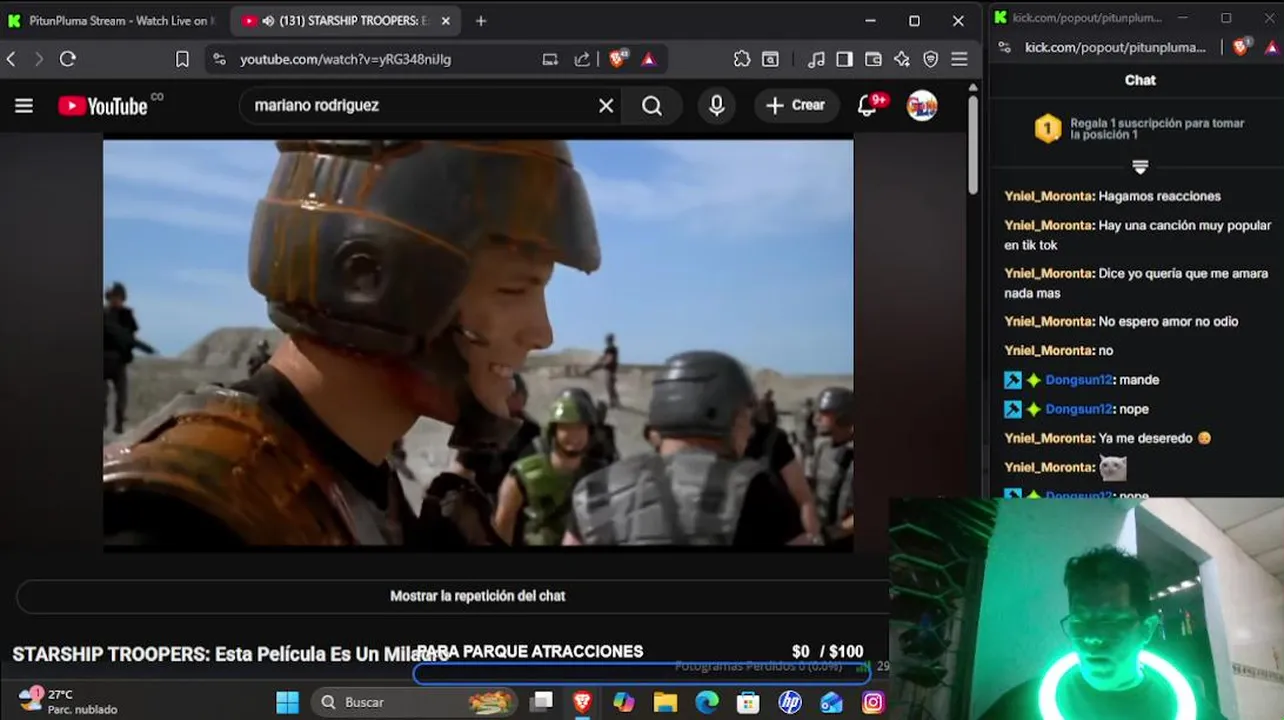Toggle Brave sidebar panel

pyautogui.click(x=845, y=59)
